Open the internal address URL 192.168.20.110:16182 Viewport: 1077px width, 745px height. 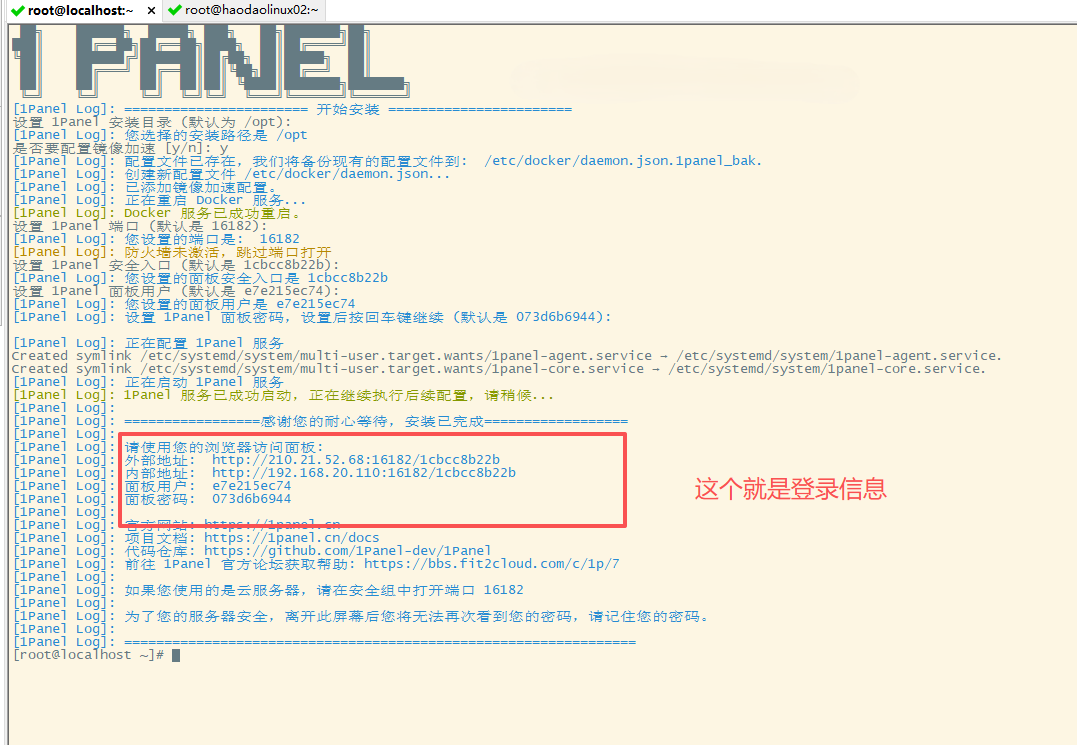pos(363,472)
